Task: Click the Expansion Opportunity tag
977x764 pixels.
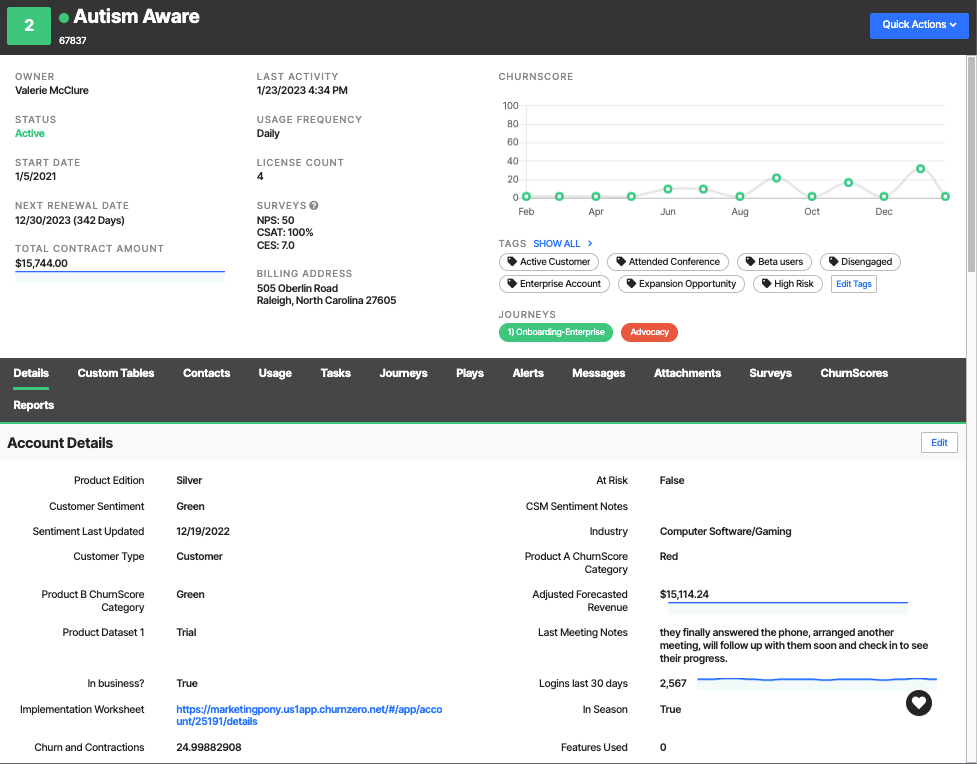Action: point(681,284)
